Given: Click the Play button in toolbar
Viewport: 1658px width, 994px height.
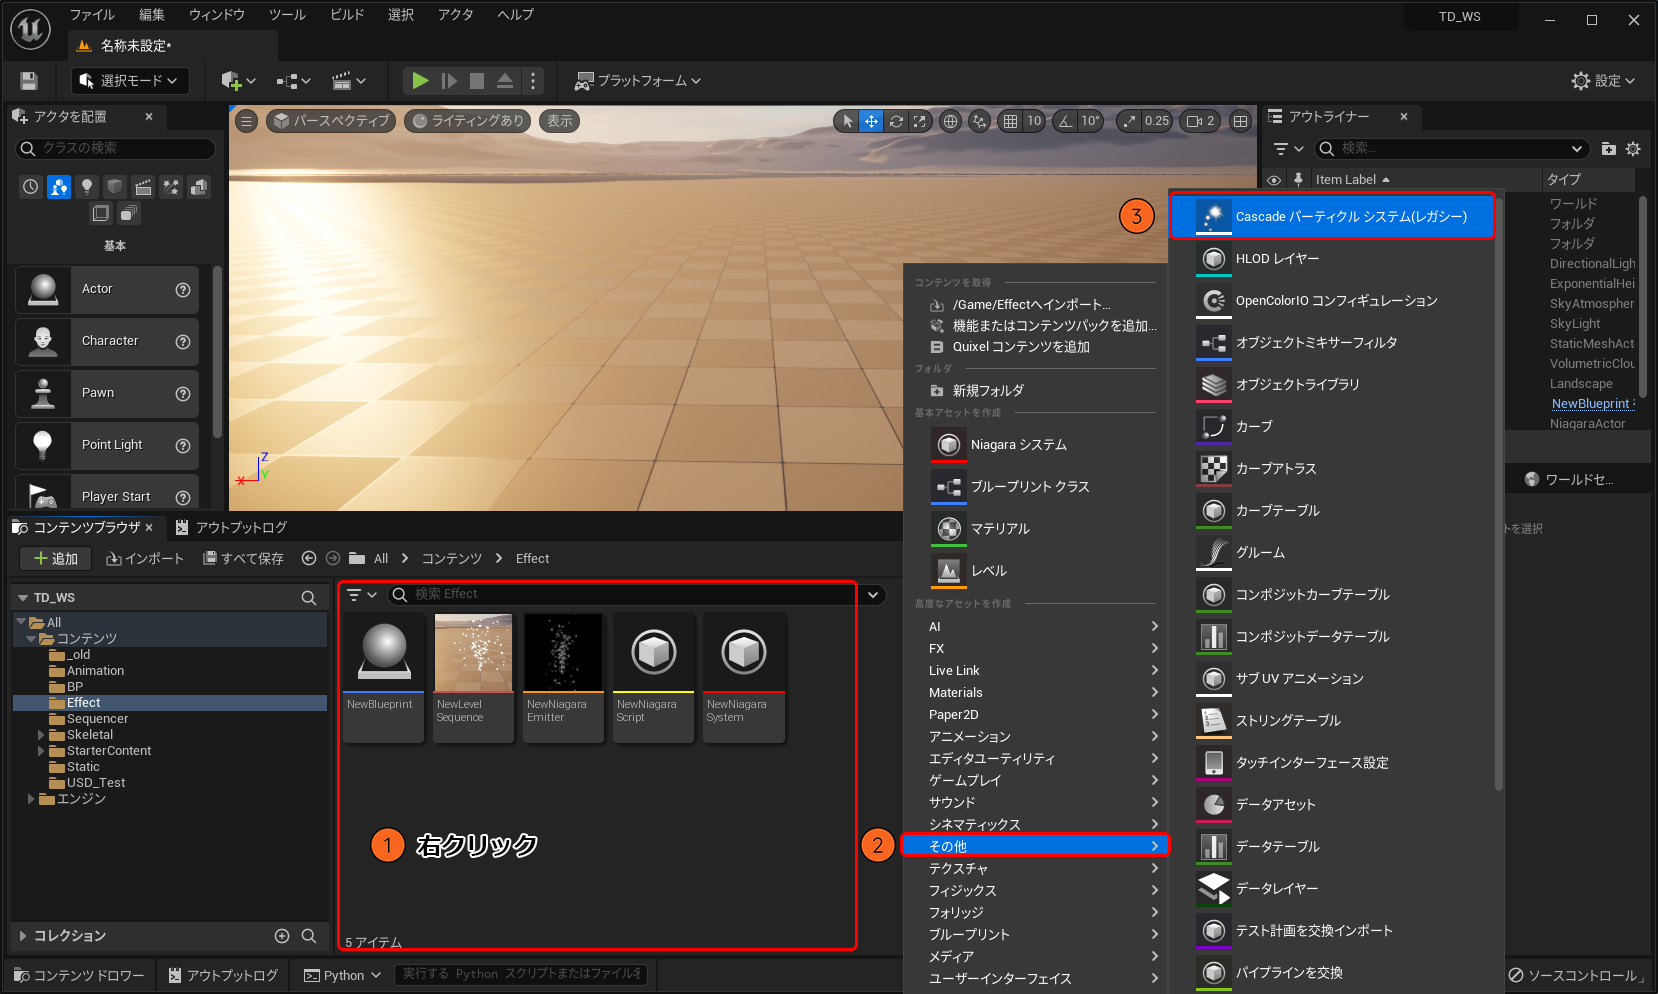Looking at the screenshot, I should click(x=420, y=81).
